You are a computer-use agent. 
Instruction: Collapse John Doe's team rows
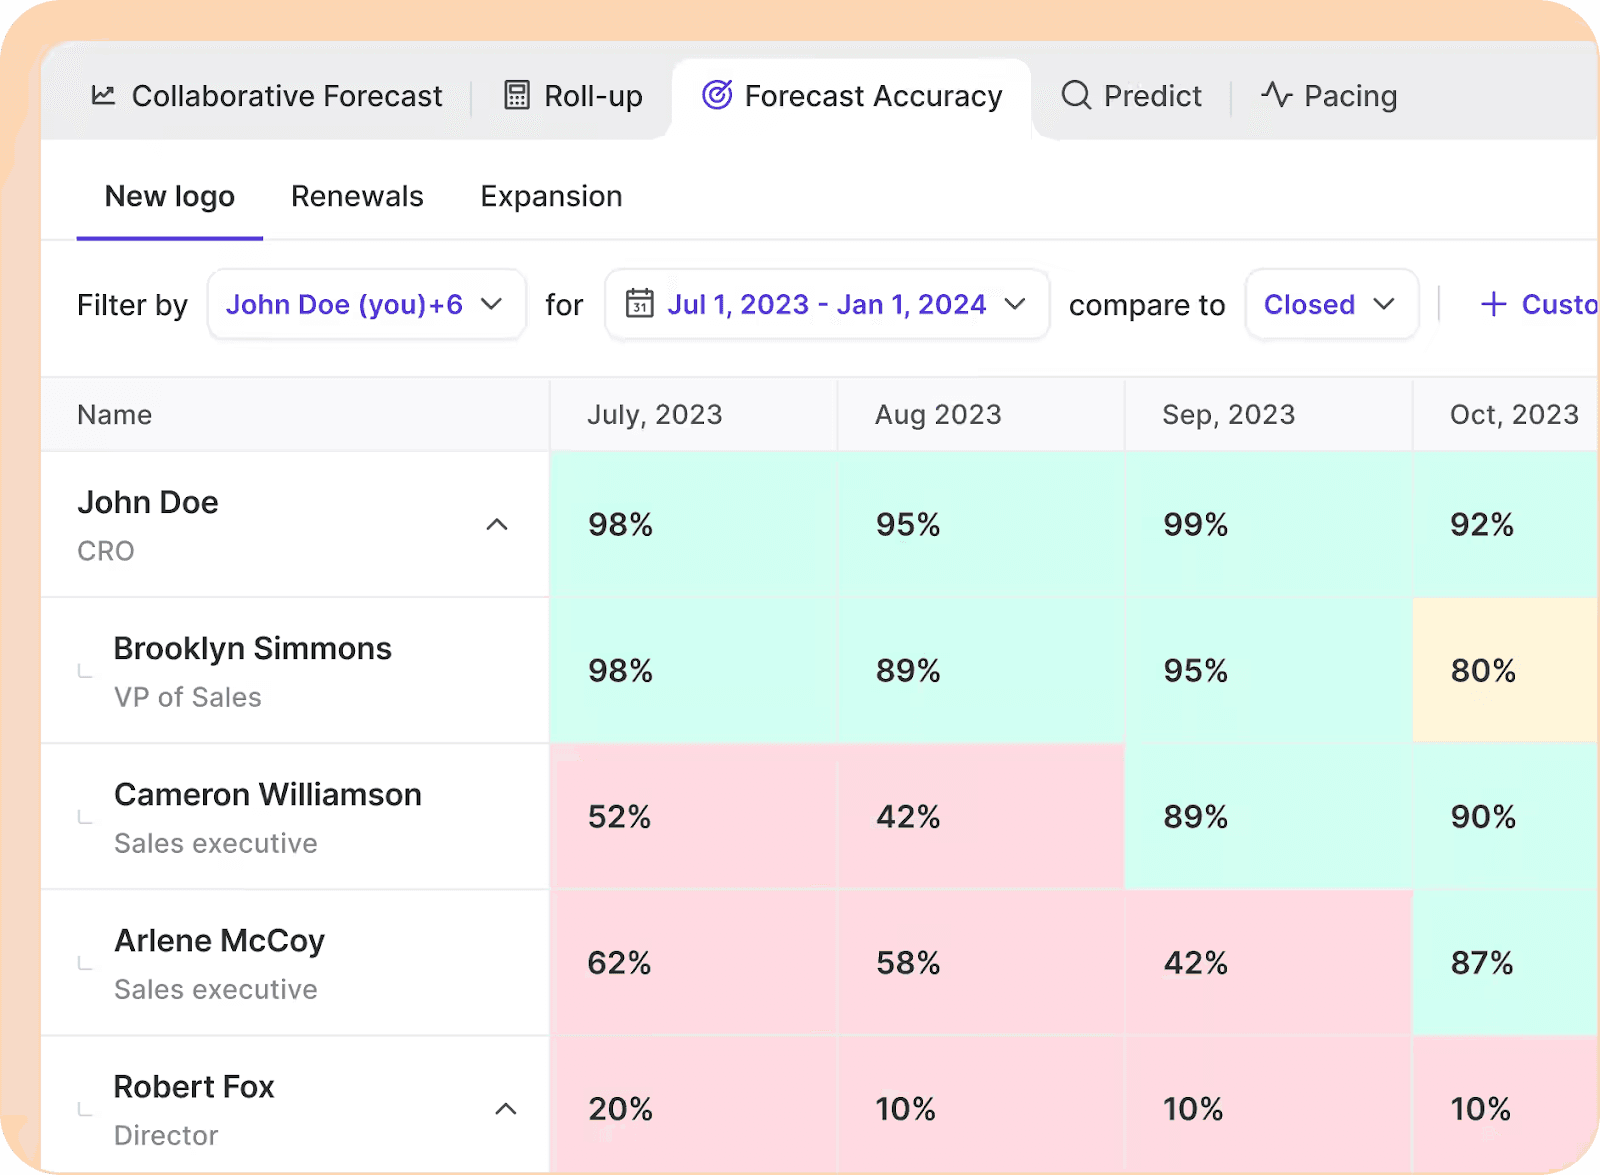(497, 525)
